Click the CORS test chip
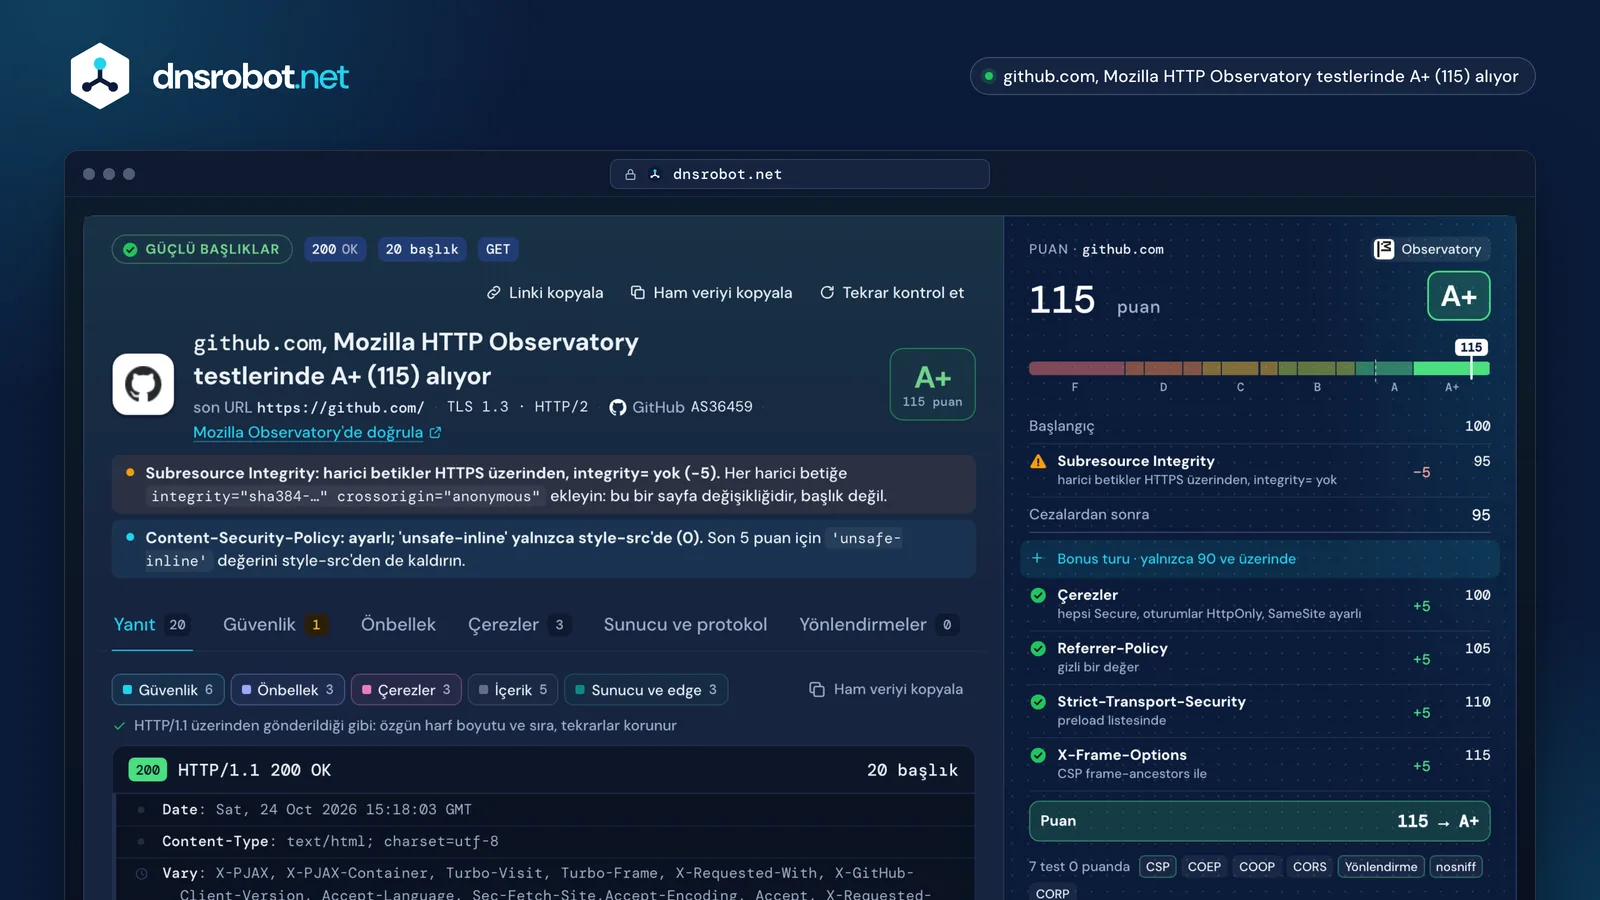The image size is (1600, 900). [x=1309, y=867]
